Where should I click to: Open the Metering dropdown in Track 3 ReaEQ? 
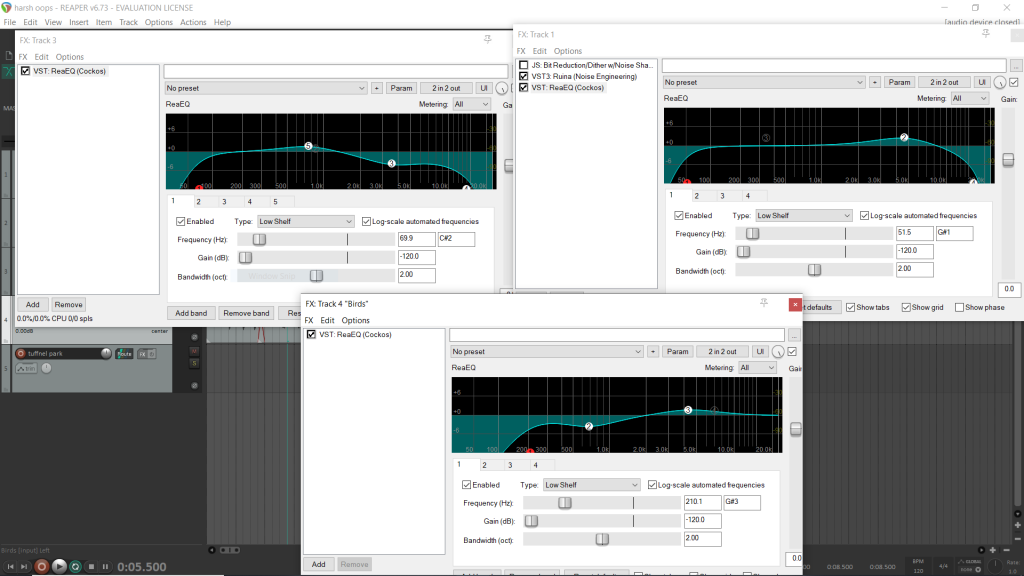pos(471,104)
